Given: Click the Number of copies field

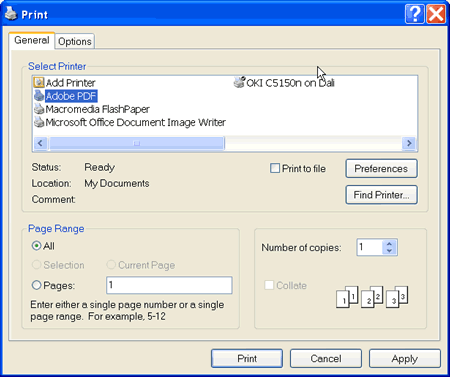Looking at the screenshot, I should coord(369,247).
